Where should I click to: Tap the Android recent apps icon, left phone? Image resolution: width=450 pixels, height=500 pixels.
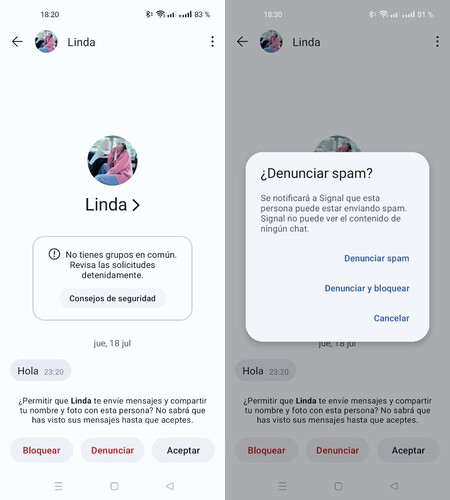click(58, 486)
